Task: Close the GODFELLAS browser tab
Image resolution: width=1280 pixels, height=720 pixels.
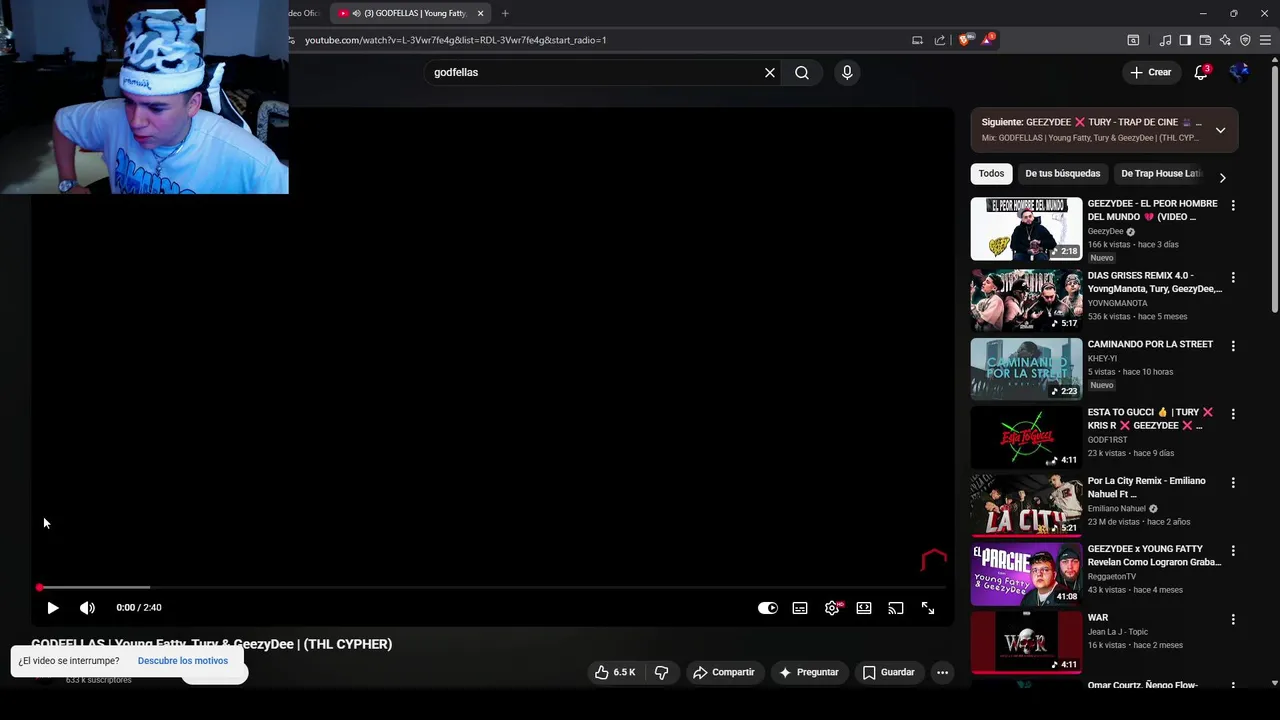Action: (481, 13)
